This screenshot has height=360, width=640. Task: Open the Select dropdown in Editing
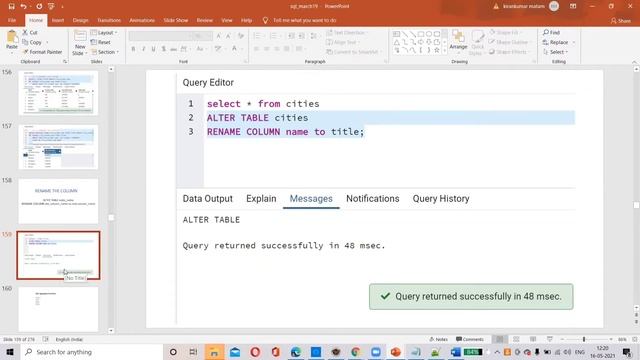pos(556,52)
